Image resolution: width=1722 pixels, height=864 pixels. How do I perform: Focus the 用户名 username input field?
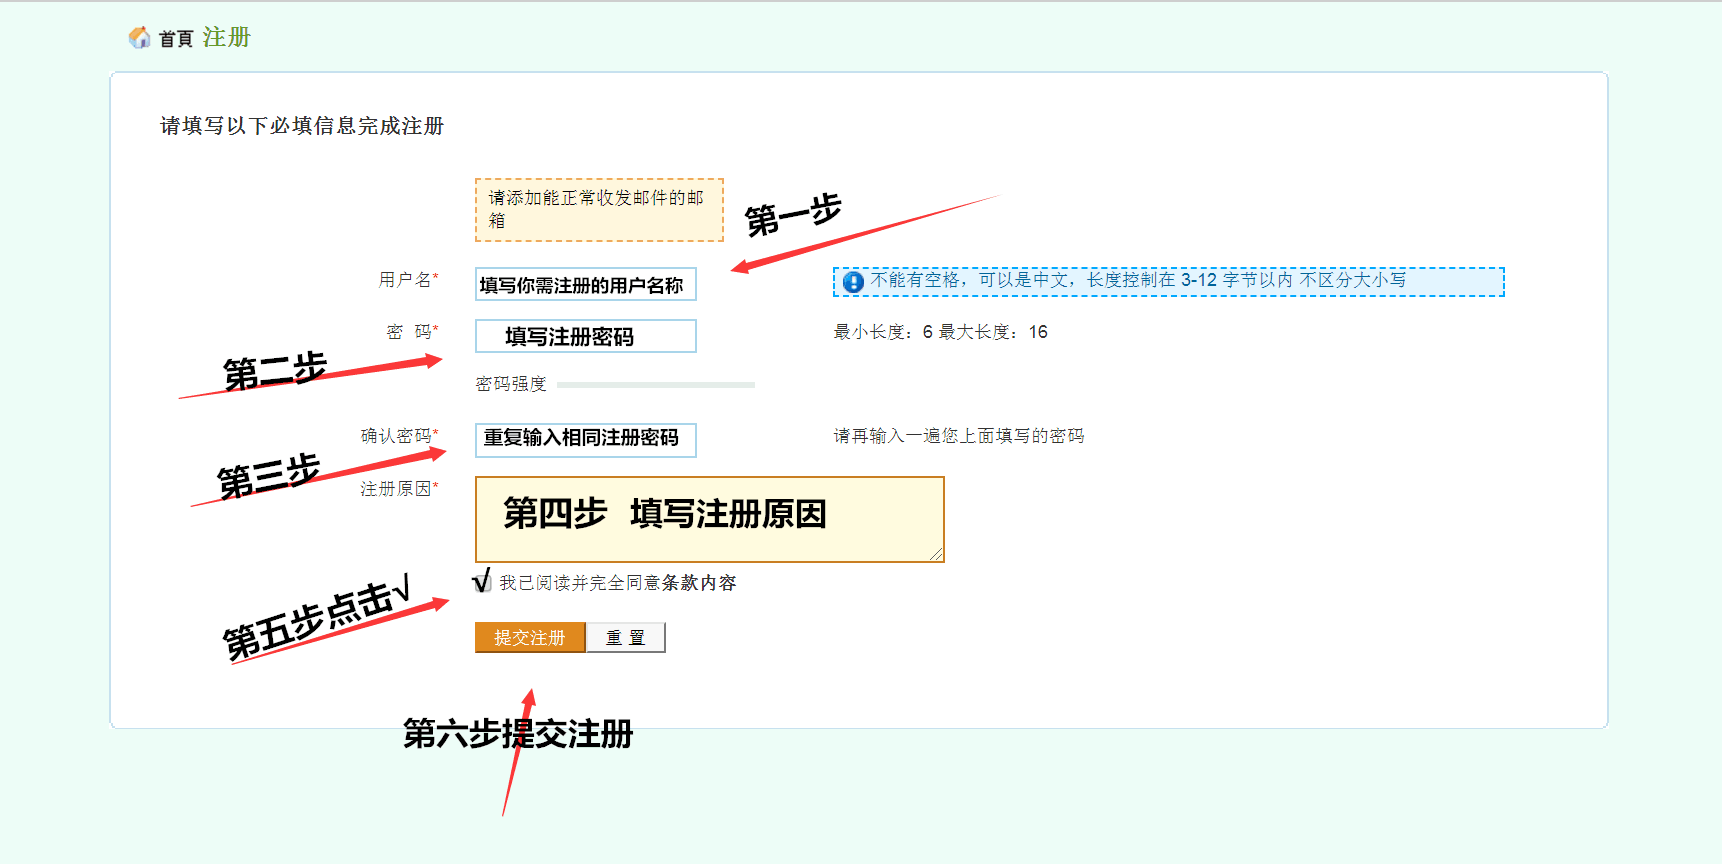coord(585,285)
